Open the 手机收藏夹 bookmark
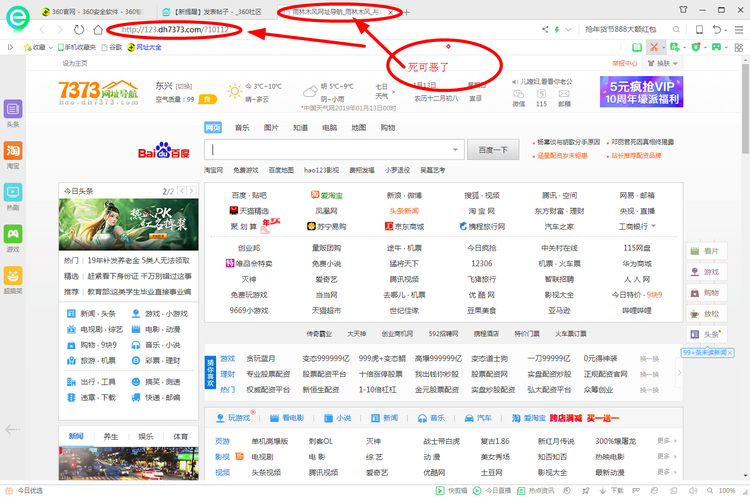The width and height of the screenshot is (750, 497). tap(77, 47)
